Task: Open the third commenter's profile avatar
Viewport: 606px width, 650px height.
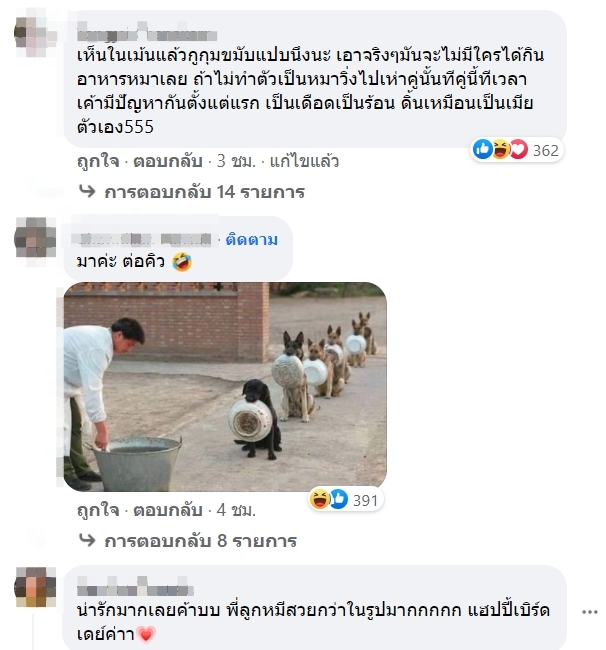Action: click(35, 588)
